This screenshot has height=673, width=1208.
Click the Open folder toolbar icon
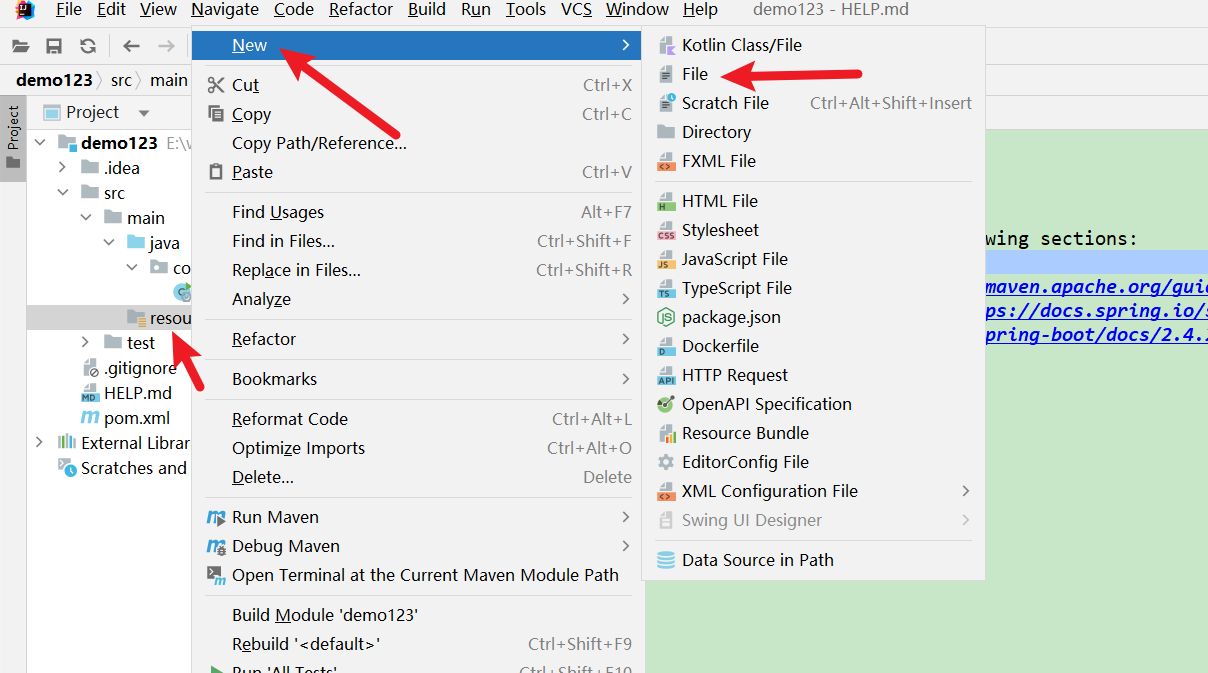(21, 45)
